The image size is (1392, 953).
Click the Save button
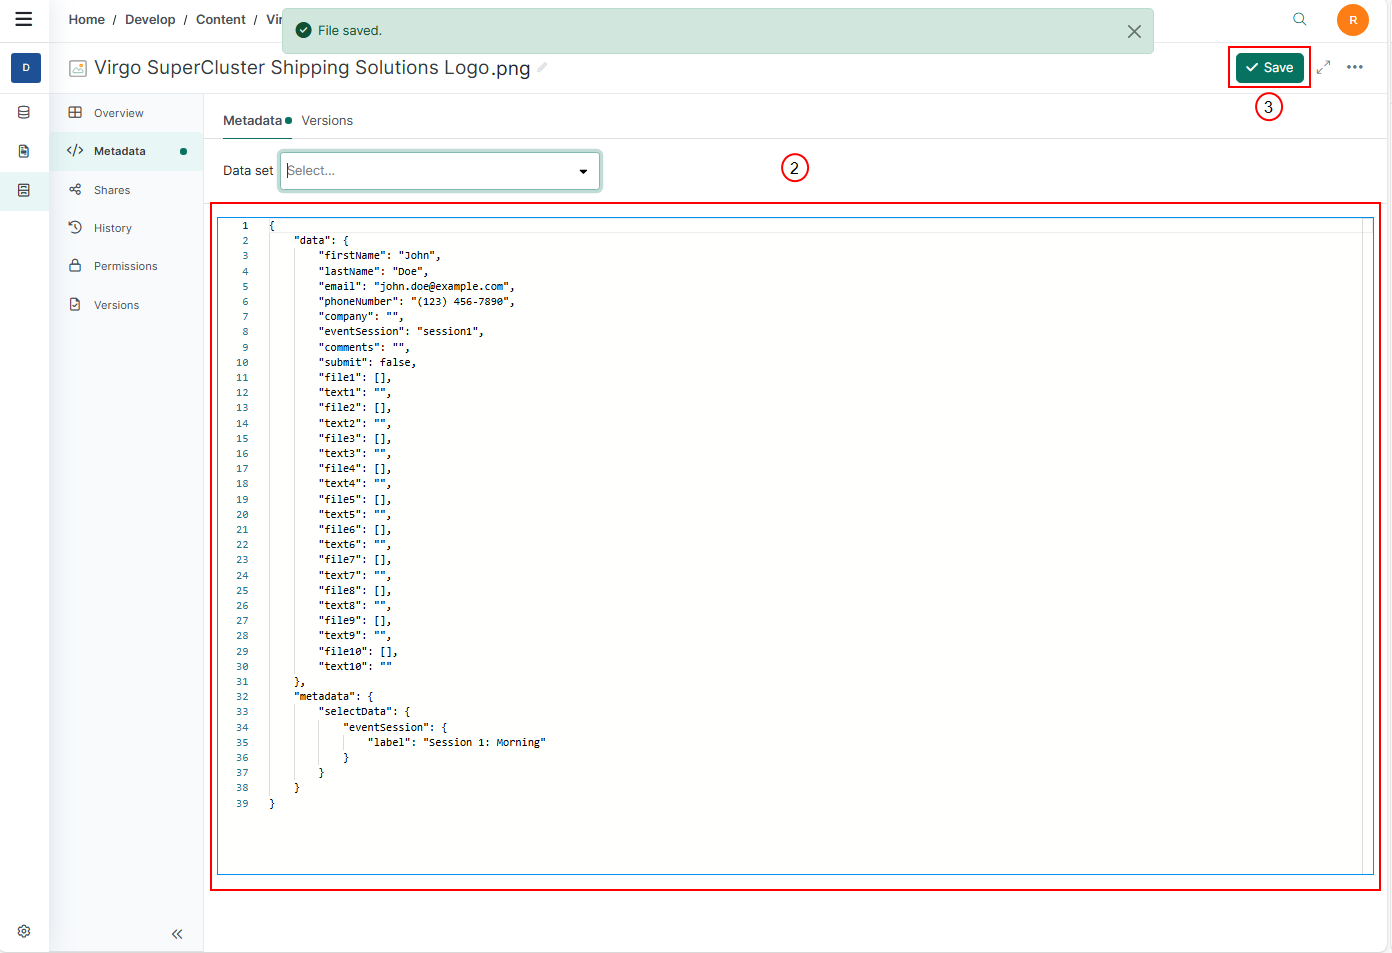click(x=1269, y=67)
